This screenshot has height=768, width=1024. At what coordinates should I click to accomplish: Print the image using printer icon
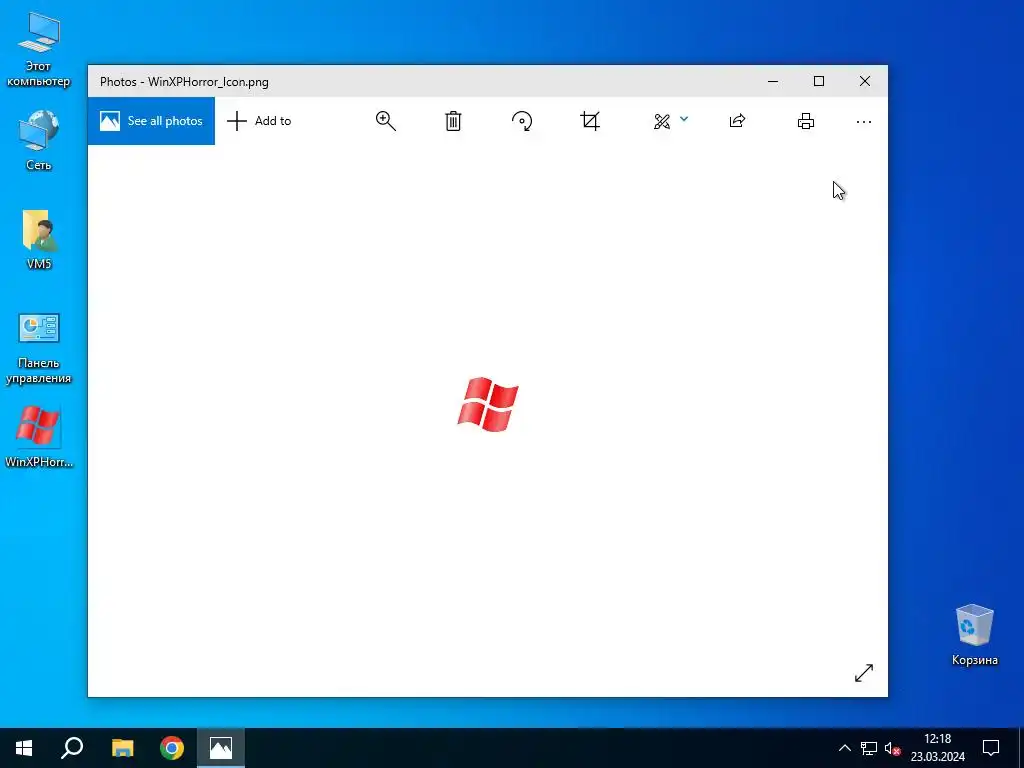(806, 121)
